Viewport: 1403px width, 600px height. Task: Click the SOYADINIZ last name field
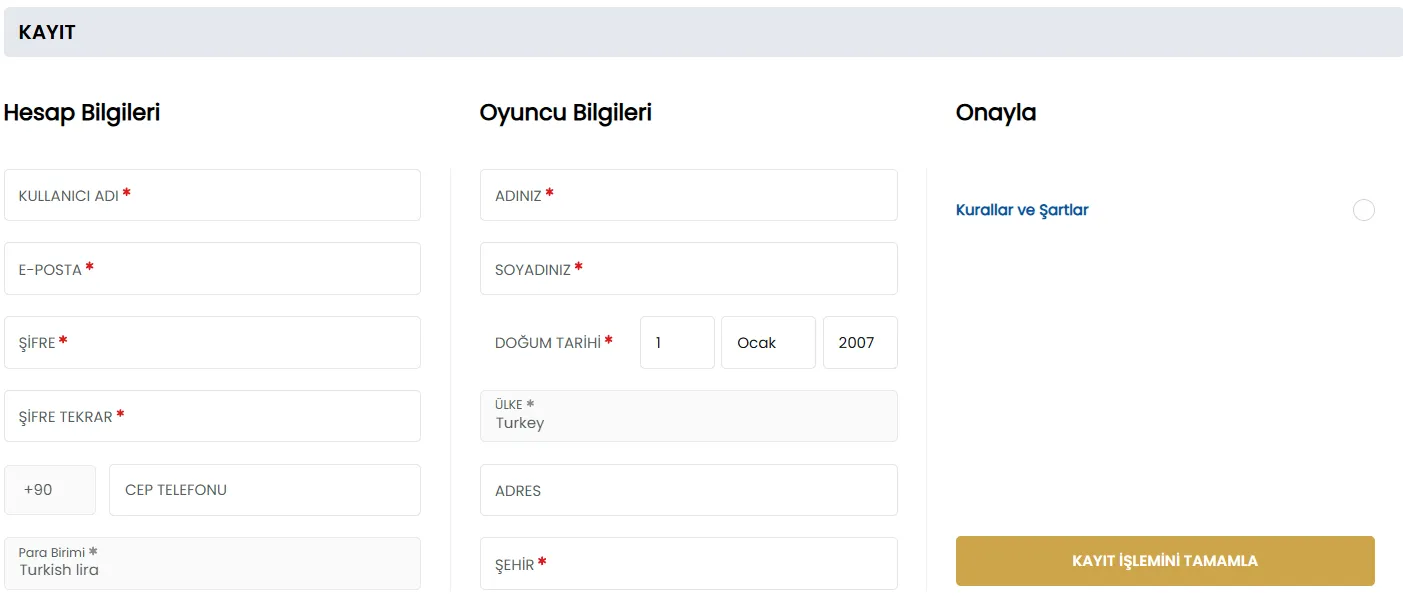point(688,268)
